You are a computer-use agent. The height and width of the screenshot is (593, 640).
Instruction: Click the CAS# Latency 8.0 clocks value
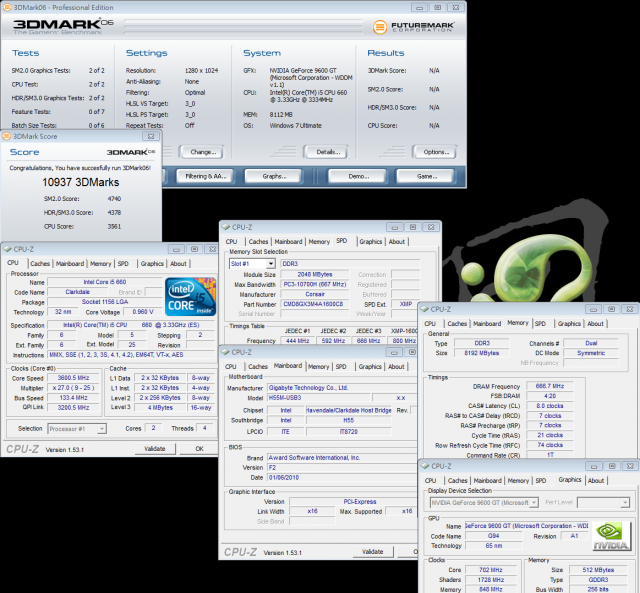(550, 406)
